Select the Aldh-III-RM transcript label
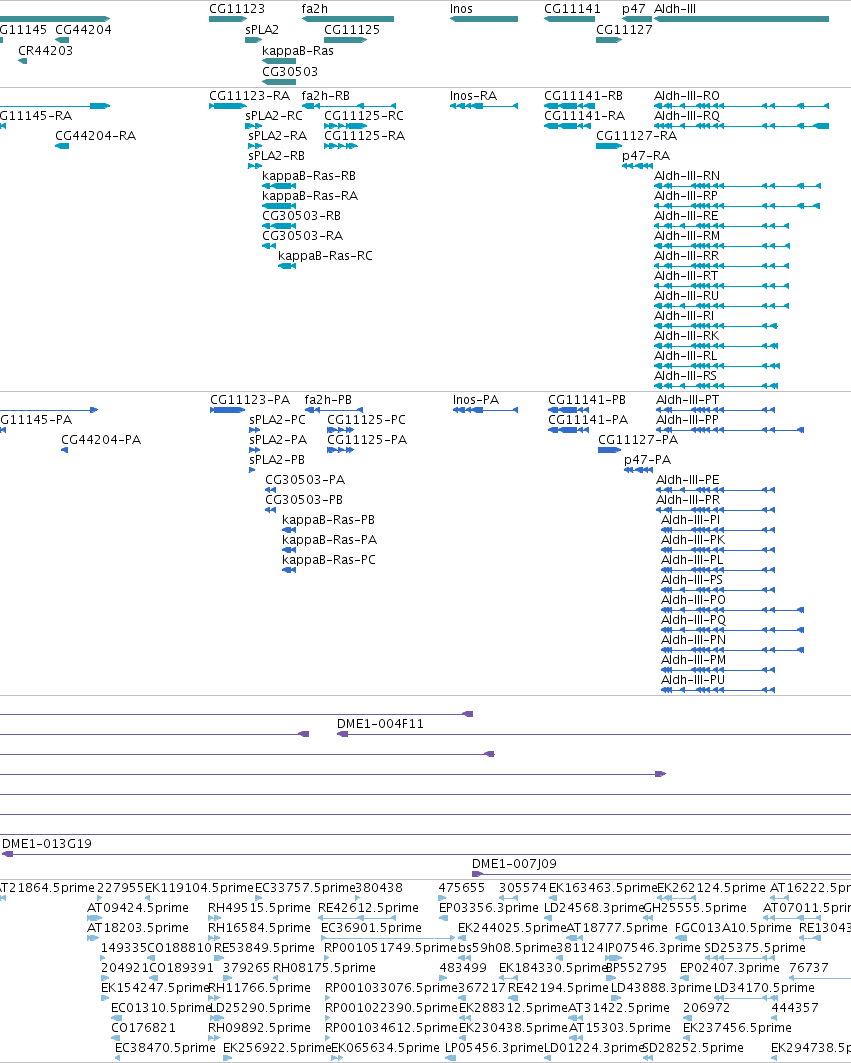 click(x=687, y=236)
